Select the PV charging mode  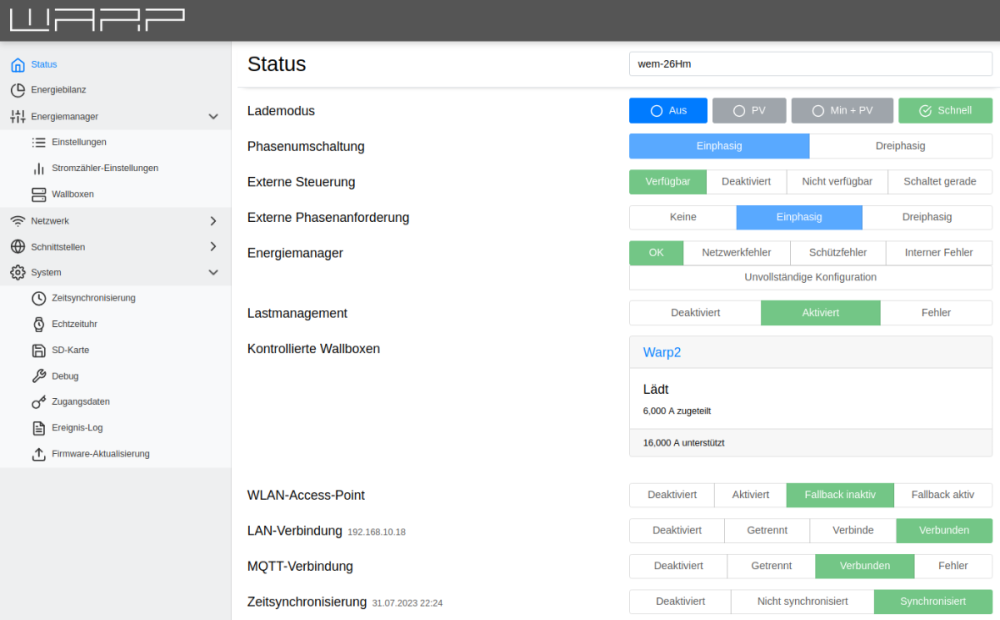(x=749, y=111)
